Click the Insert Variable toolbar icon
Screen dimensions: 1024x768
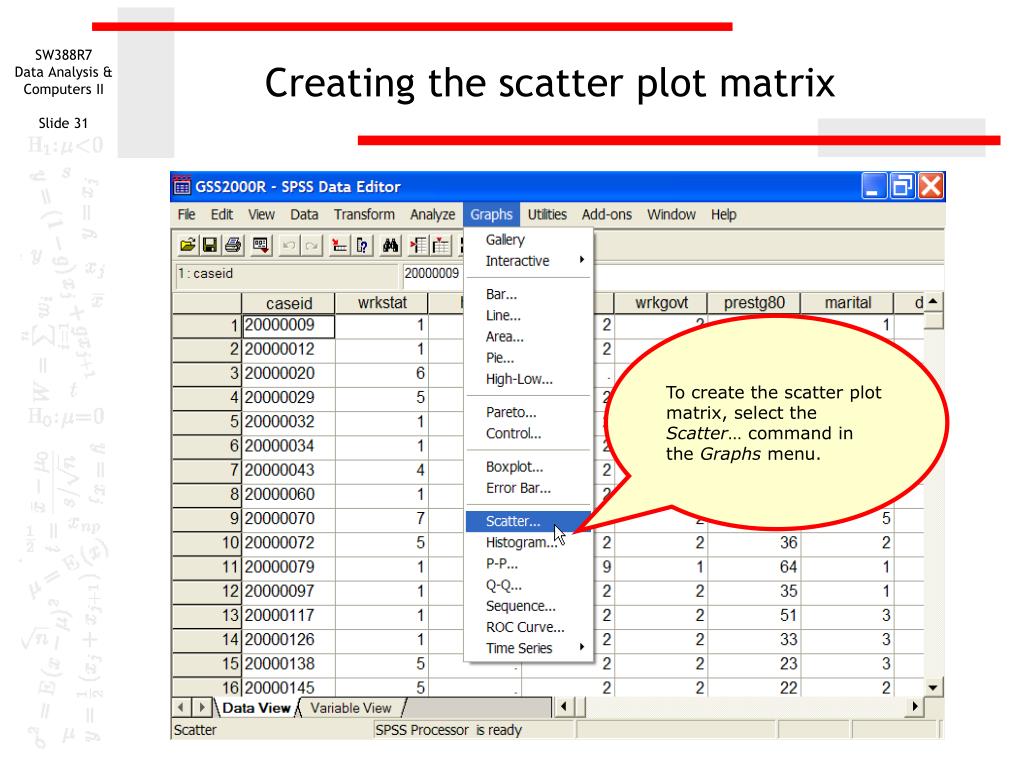click(441, 246)
